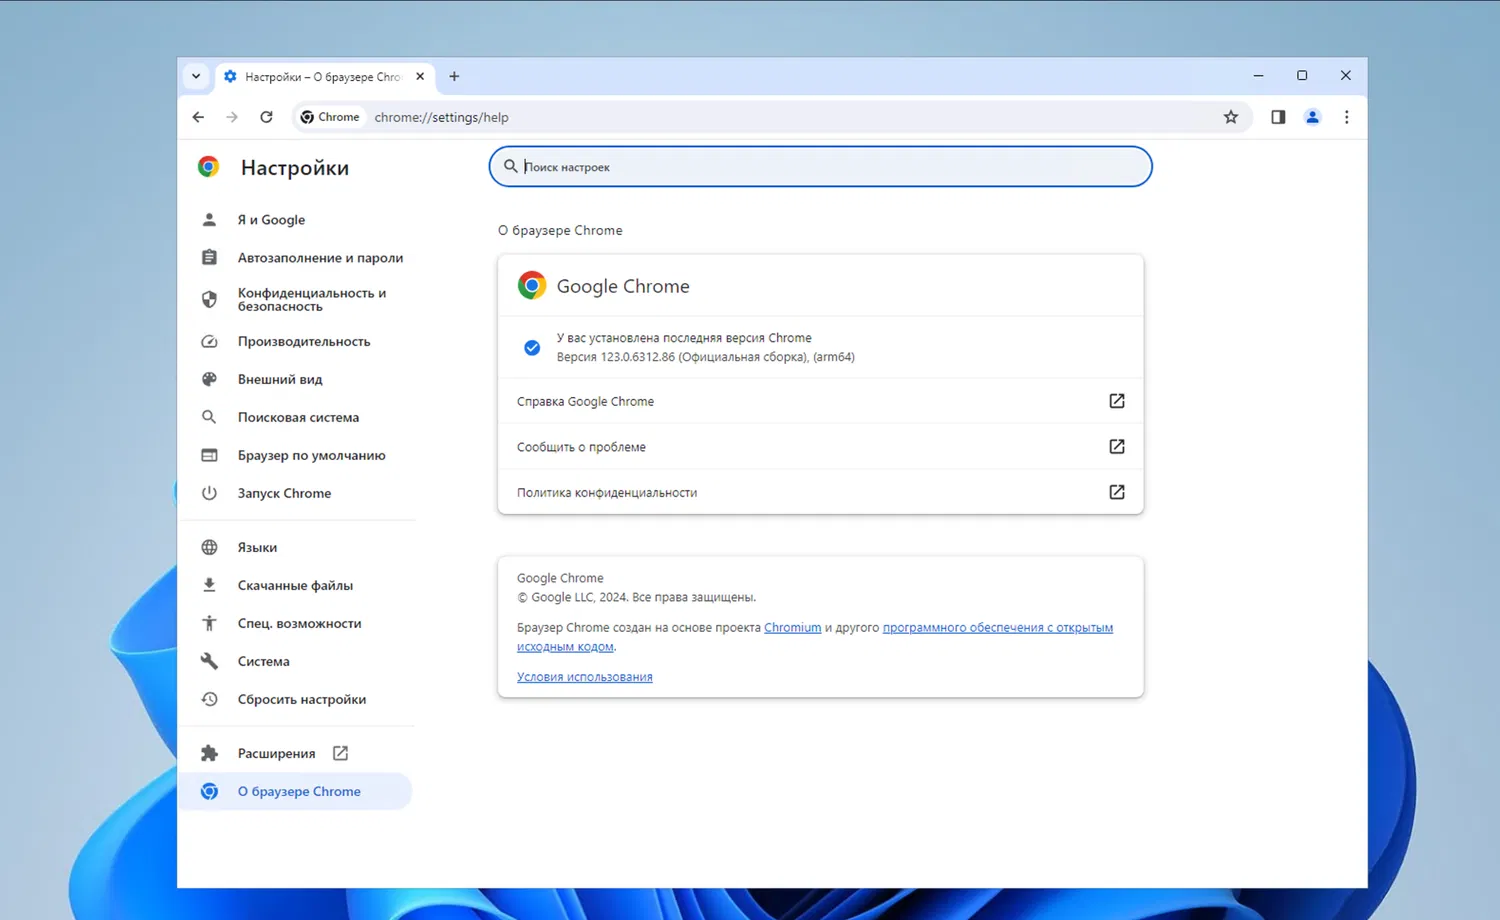Open Политика конфиденциальности row
Screen dimensions: 1500x920
click(x=820, y=492)
